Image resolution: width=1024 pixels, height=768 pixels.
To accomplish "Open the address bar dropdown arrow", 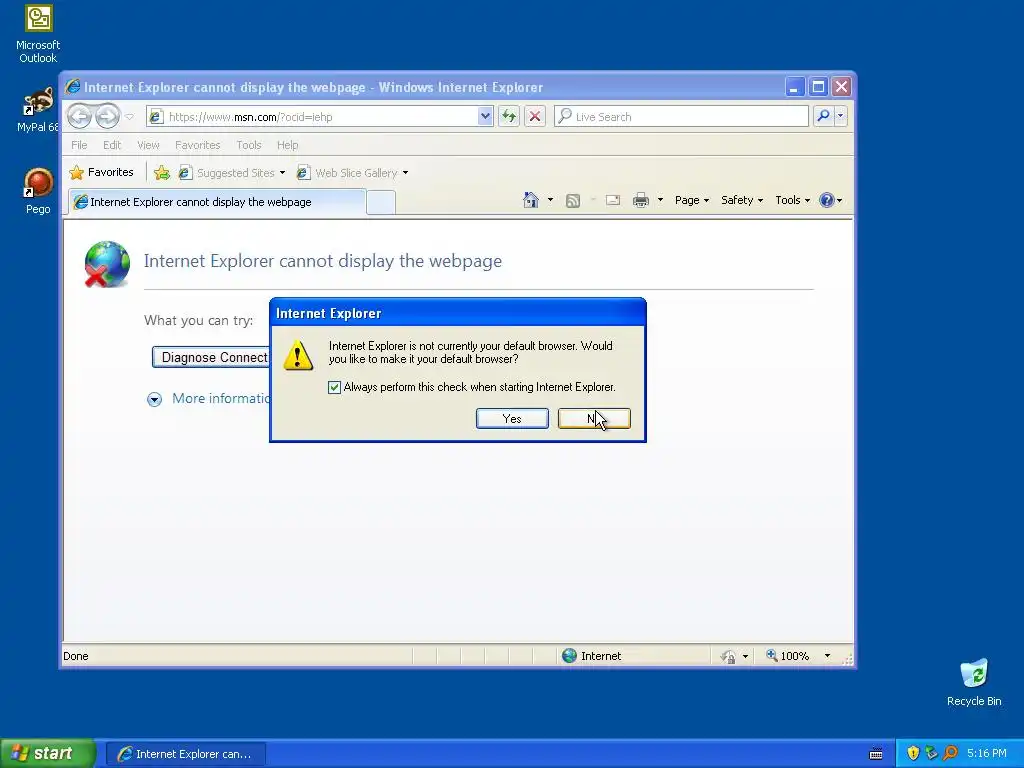I will tap(485, 116).
